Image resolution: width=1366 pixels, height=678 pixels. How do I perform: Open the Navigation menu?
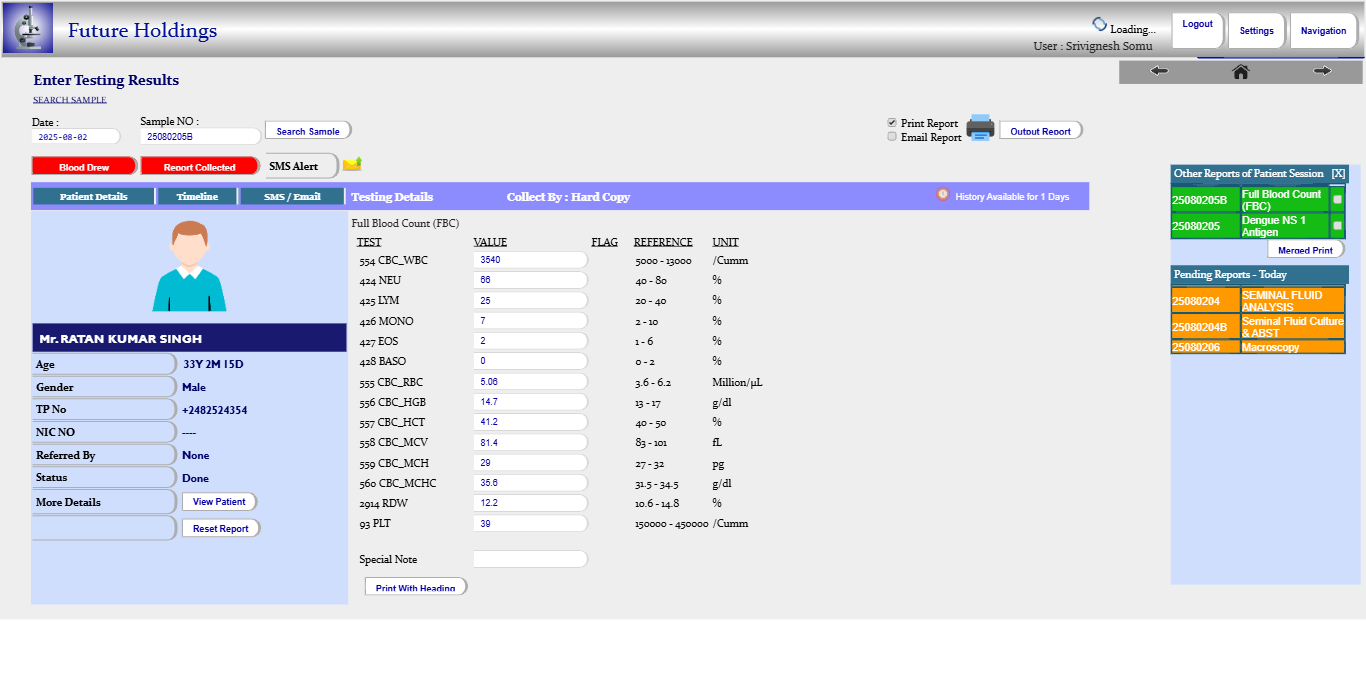[x=1323, y=31]
